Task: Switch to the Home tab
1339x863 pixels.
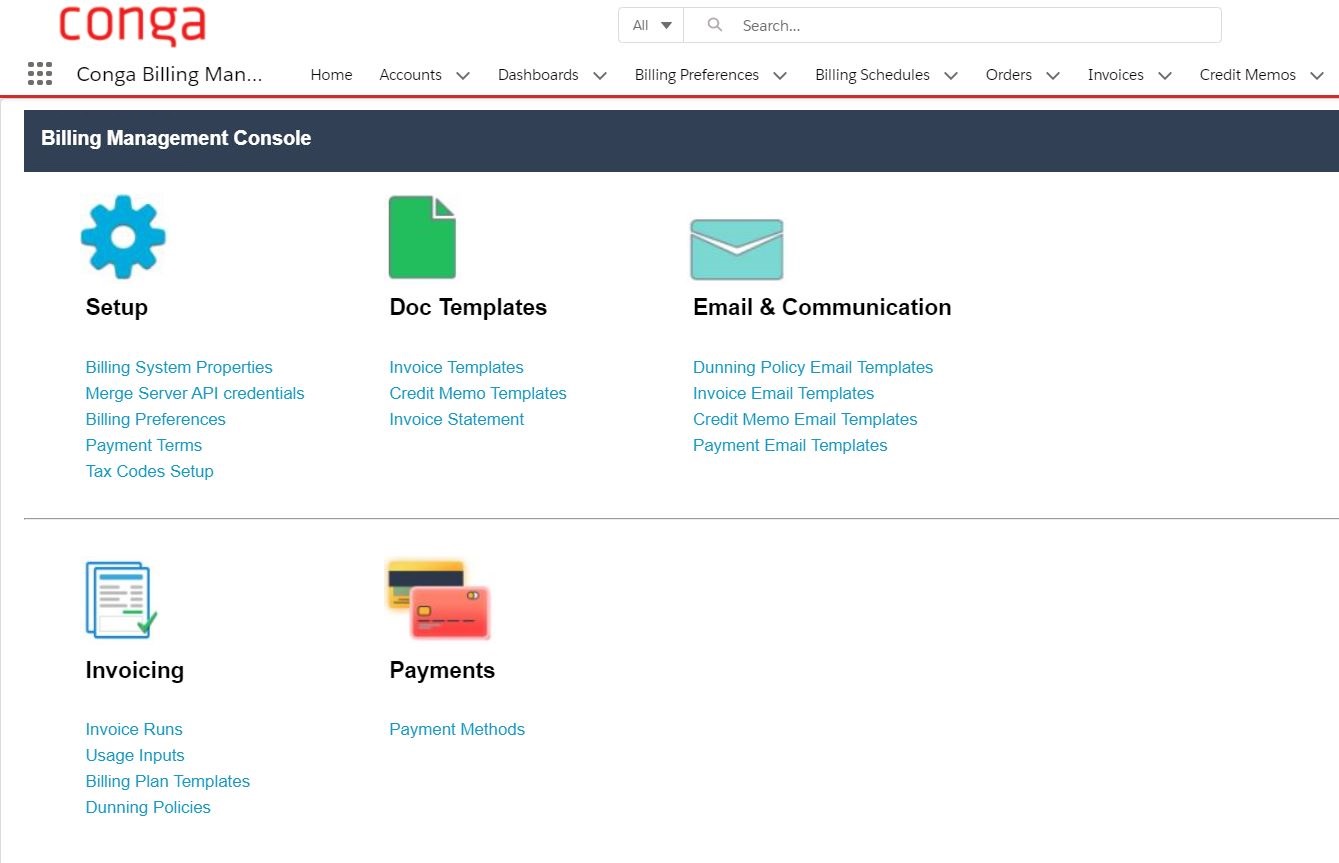Action: click(331, 74)
